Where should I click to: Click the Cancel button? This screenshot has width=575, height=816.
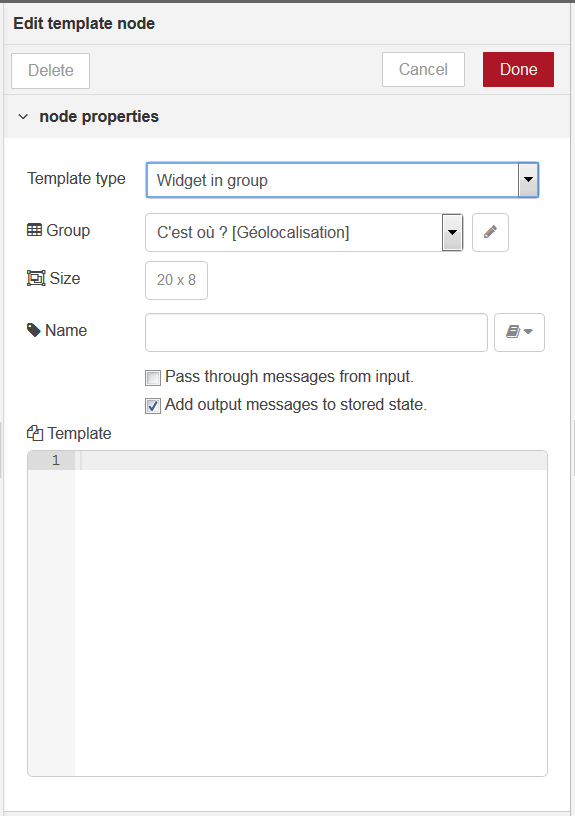pos(423,69)
